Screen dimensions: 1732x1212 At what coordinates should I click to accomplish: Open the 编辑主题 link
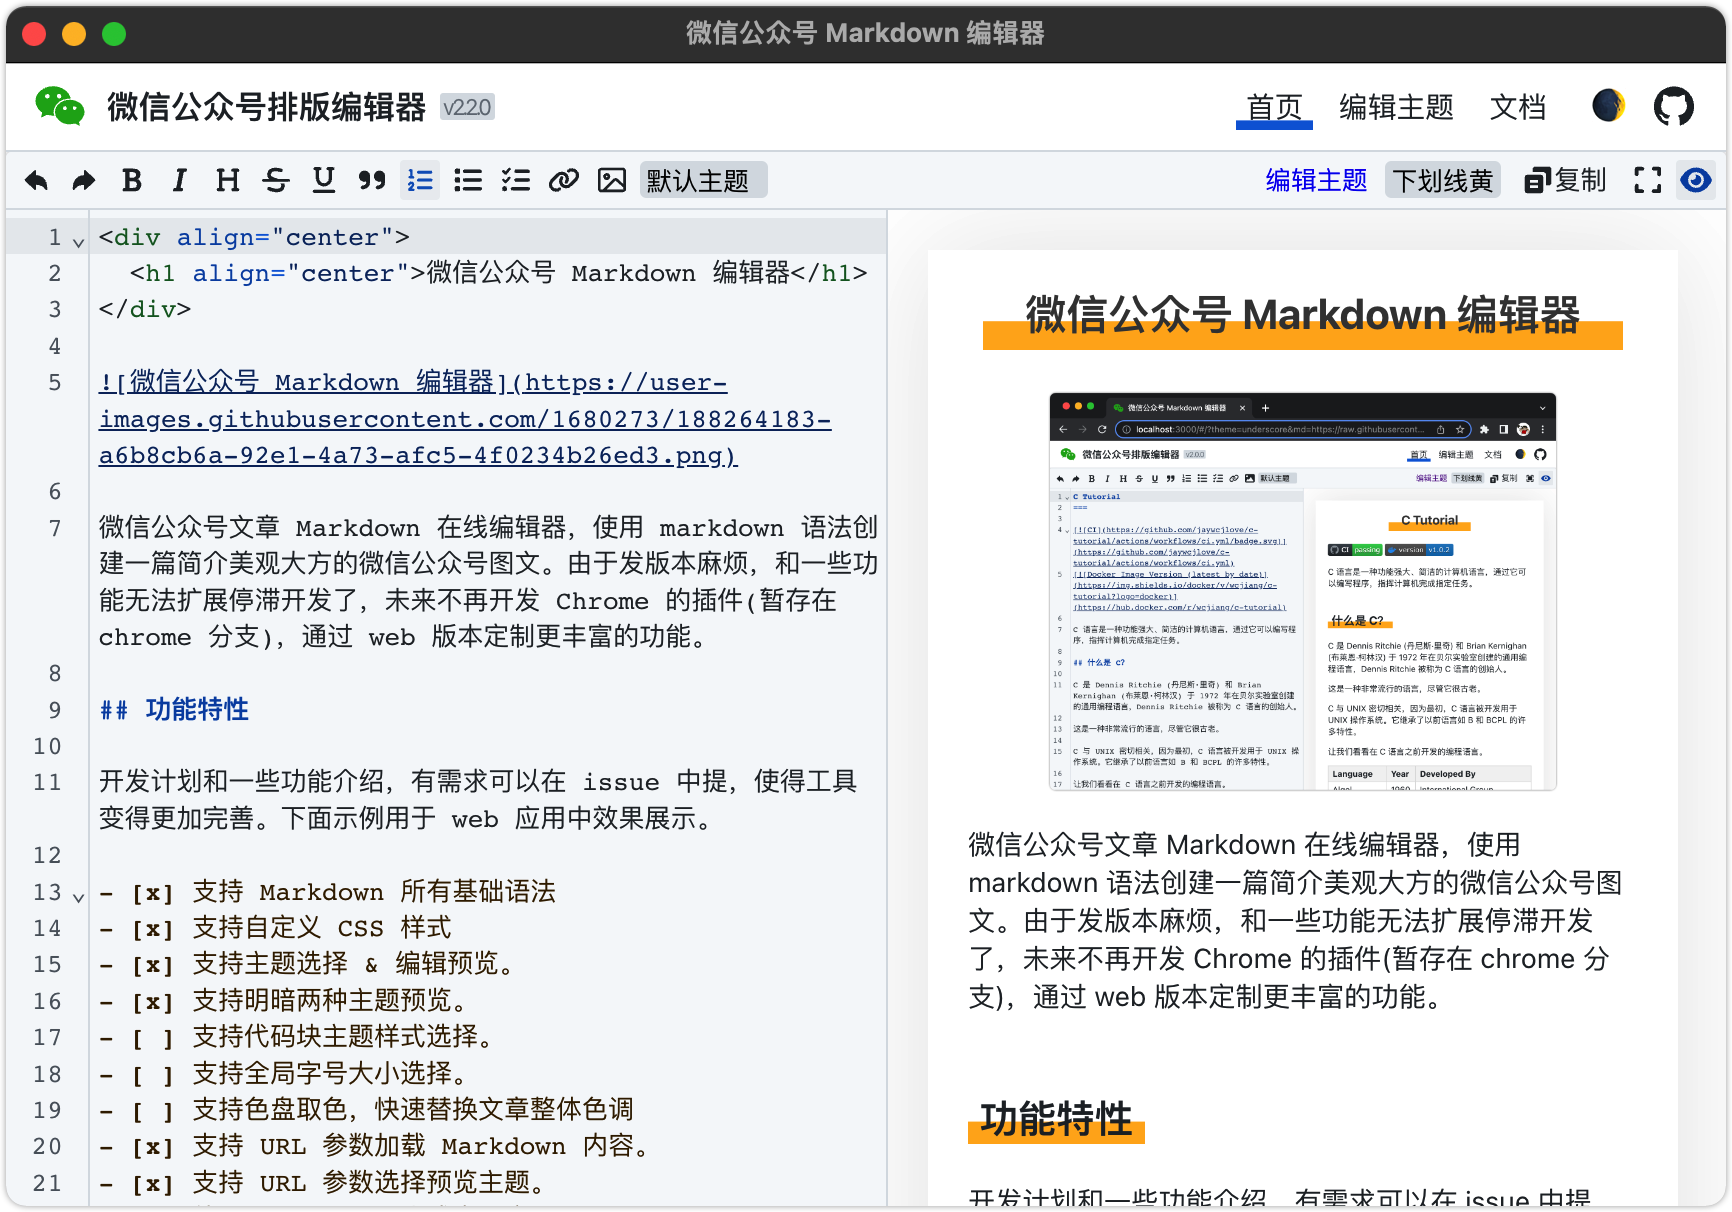click(x=1316, y=180)
